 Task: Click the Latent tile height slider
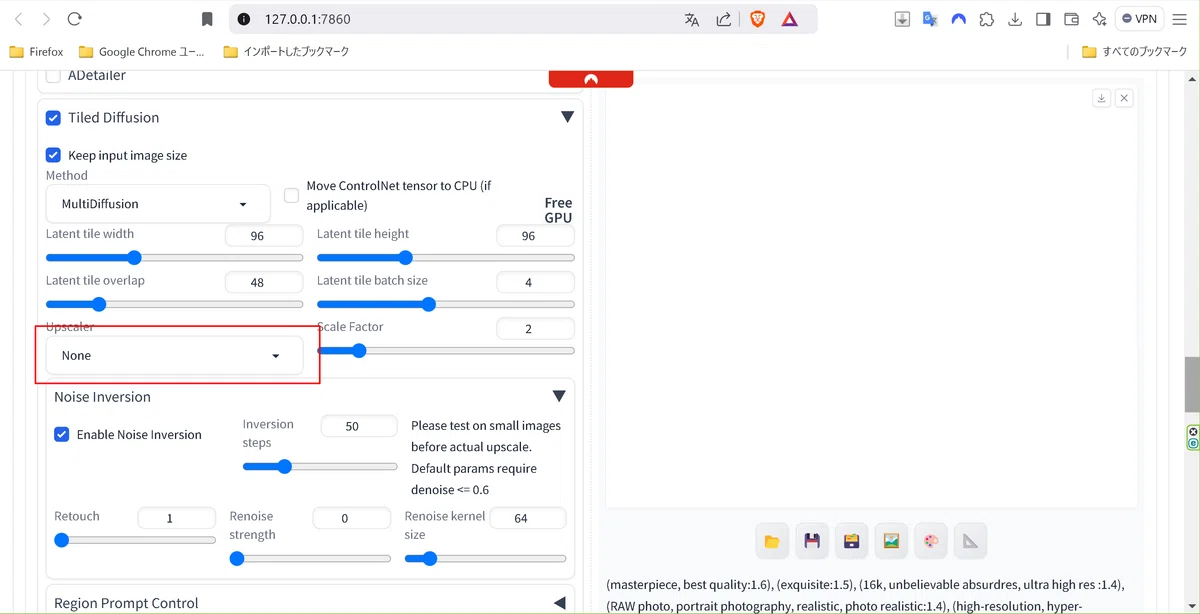(x=446, y=258)
